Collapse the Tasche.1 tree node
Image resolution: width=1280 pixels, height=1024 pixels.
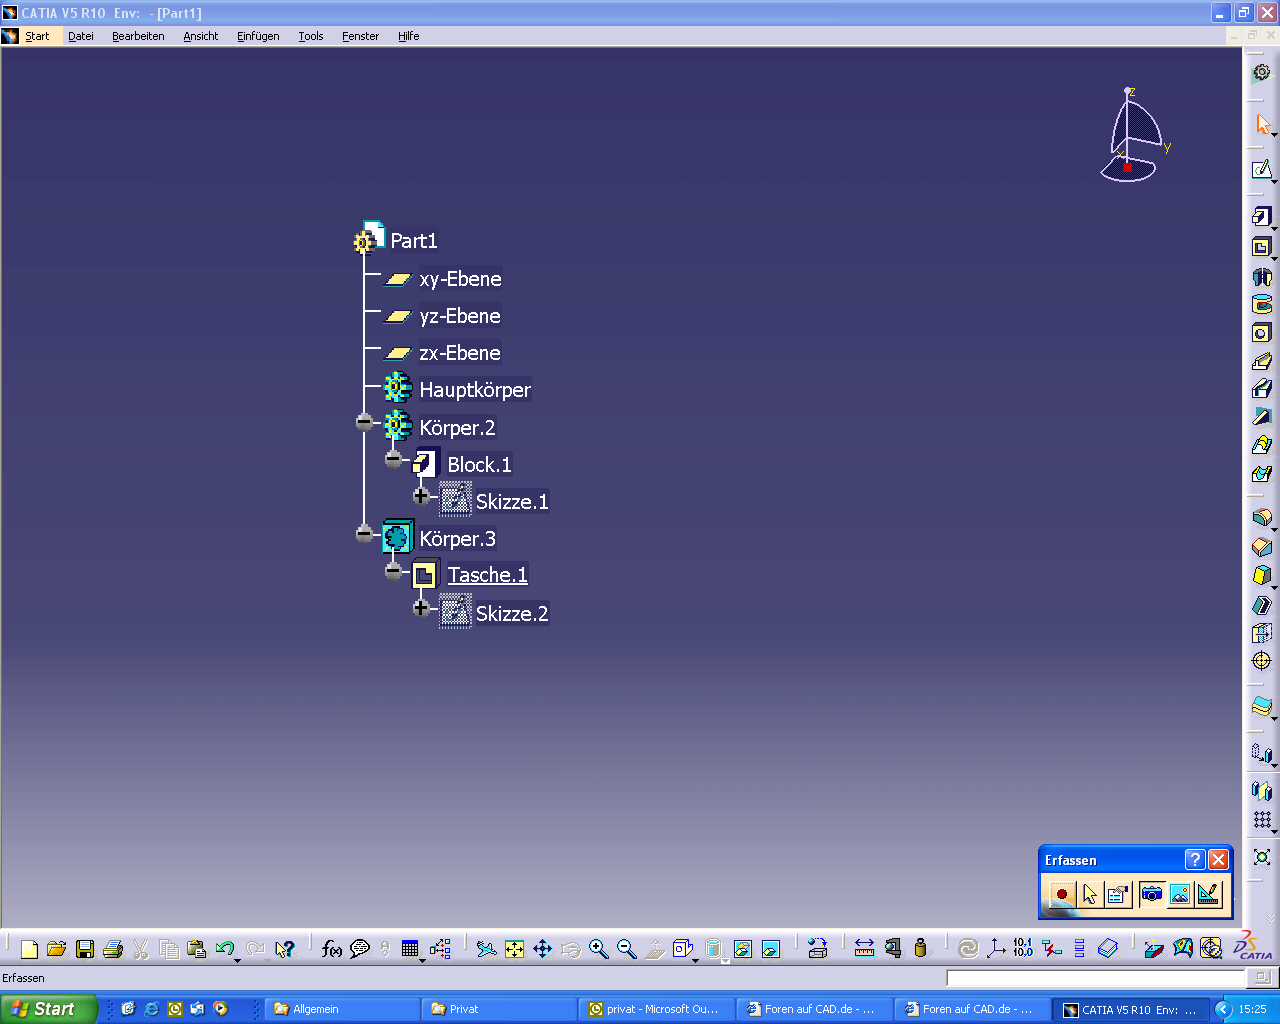pyautogui.click(x=393, y=571)
